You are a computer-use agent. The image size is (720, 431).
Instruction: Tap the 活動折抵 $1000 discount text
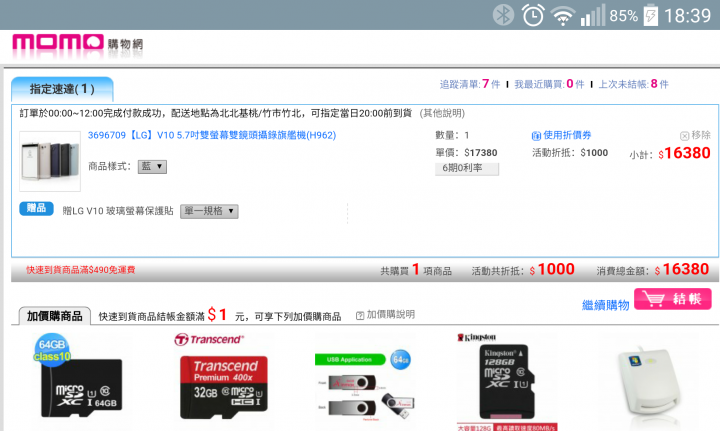click(x=570, y=153)
